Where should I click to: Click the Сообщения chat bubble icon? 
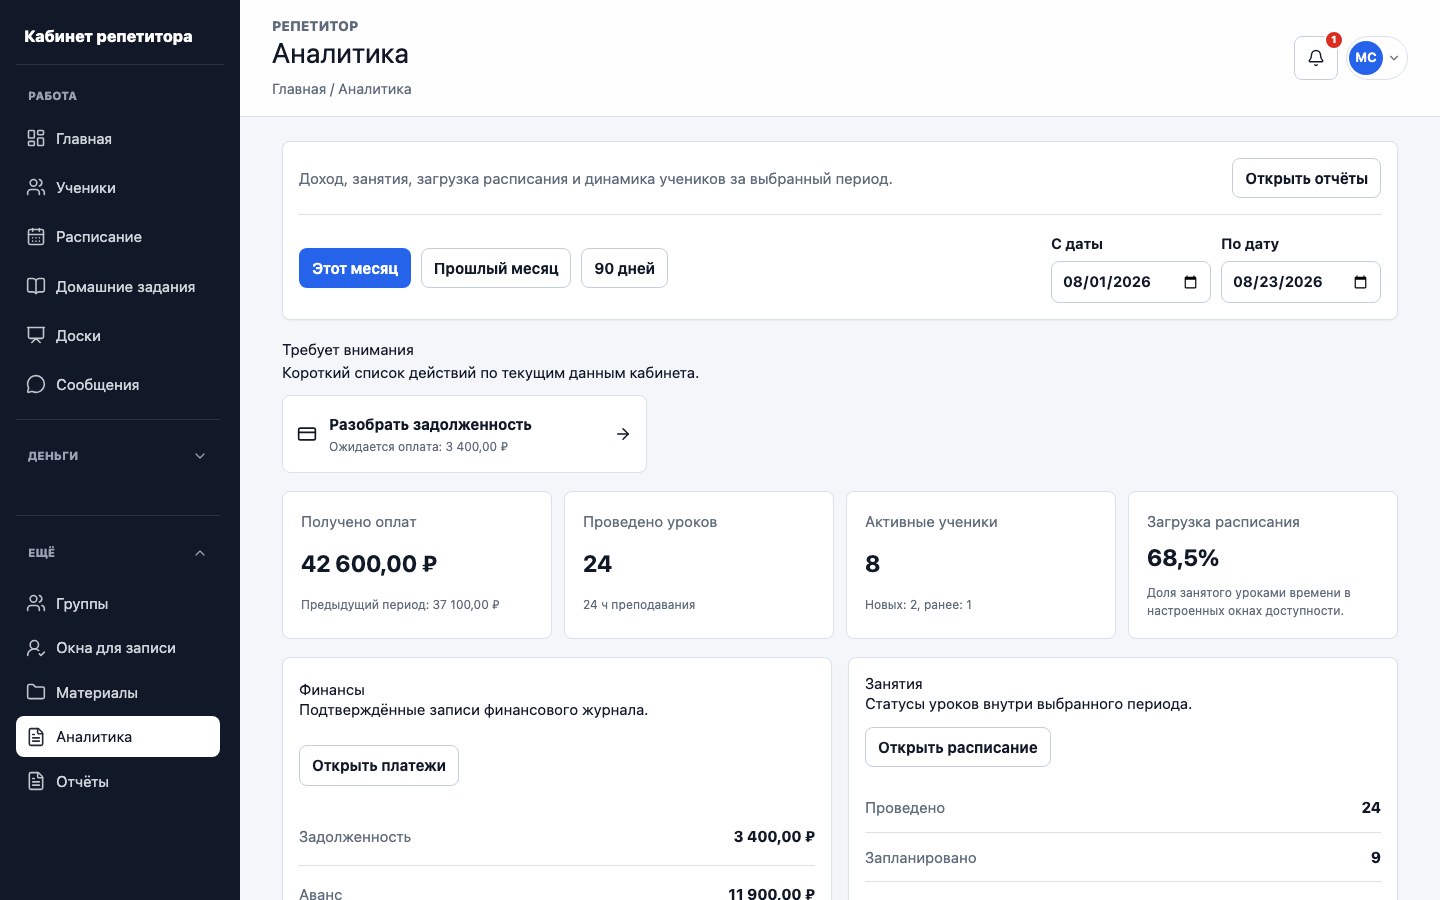coord(36,385)
